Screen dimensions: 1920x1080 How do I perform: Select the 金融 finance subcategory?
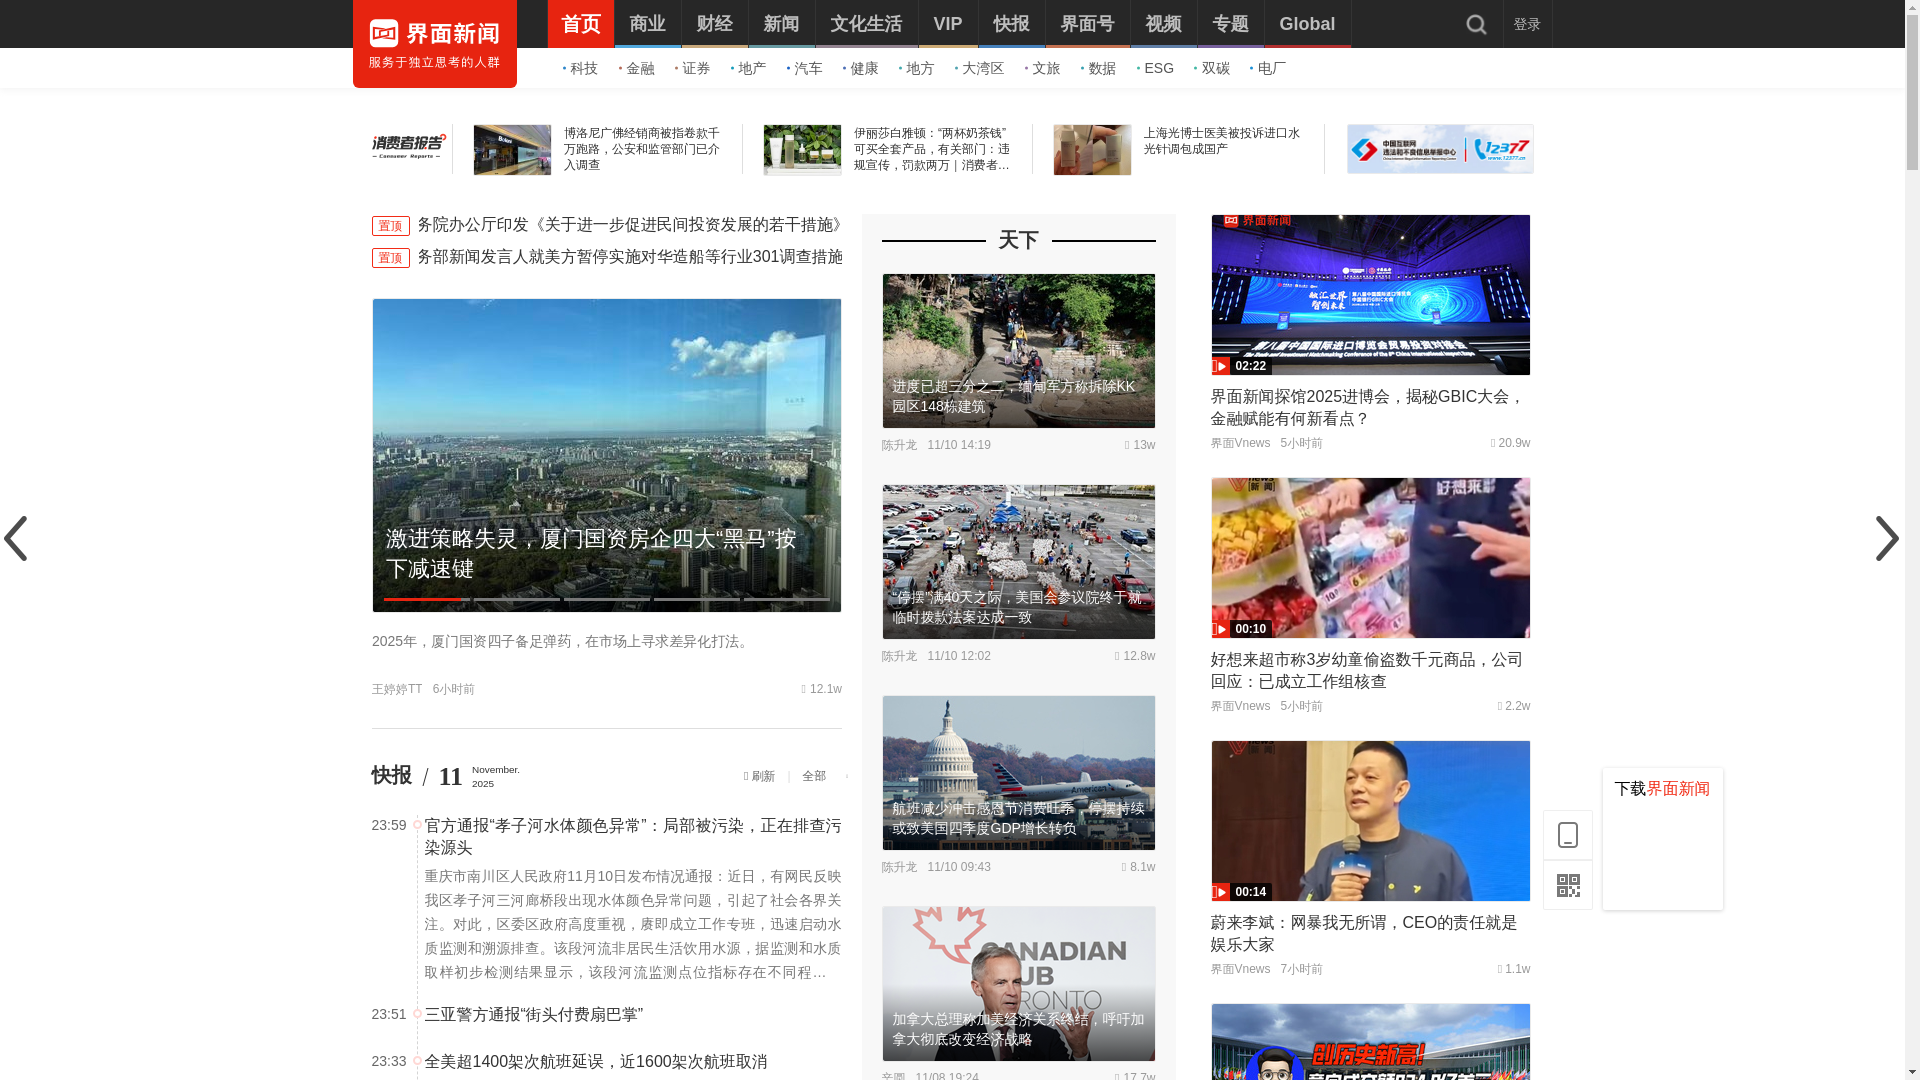[639, 68]
